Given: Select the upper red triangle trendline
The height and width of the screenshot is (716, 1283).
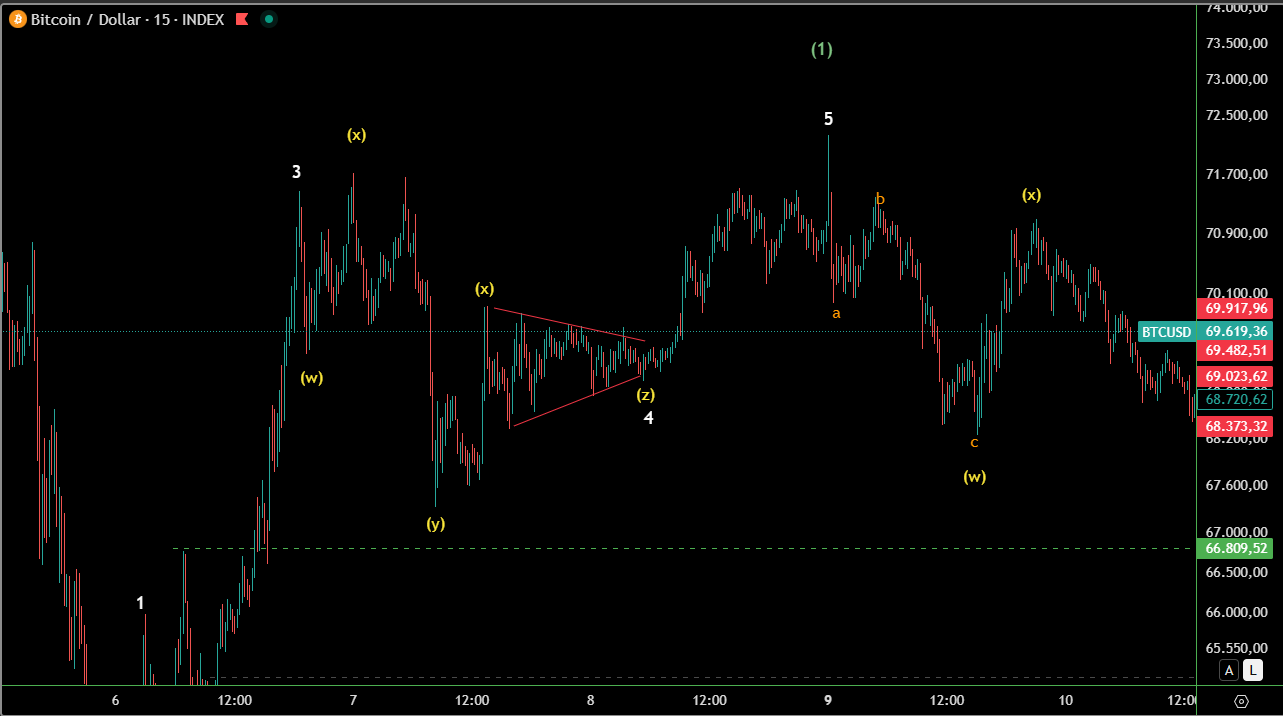Looking at the screenshot, I should pos(570,324).
